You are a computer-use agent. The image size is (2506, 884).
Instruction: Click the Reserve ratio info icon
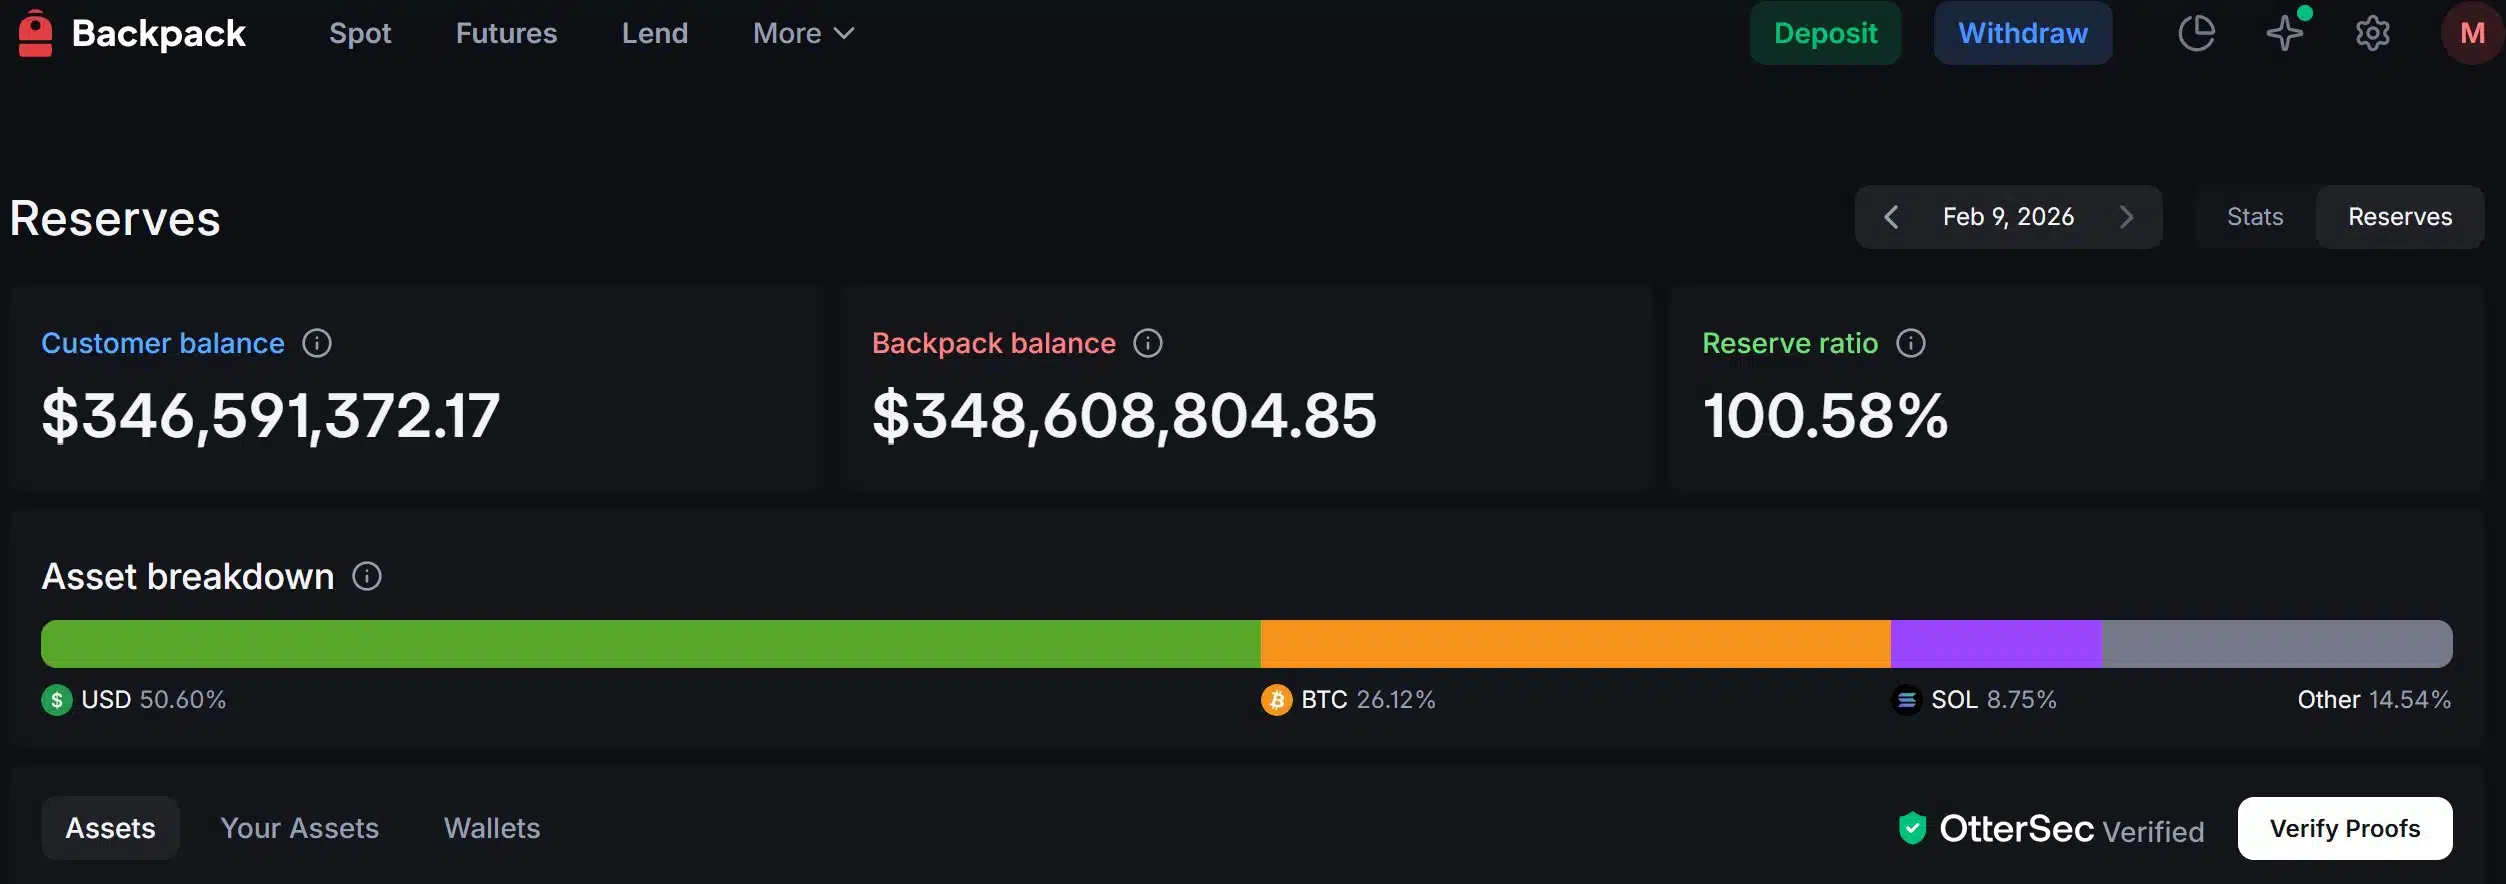pyautogui.click(x=1911, y=343)
